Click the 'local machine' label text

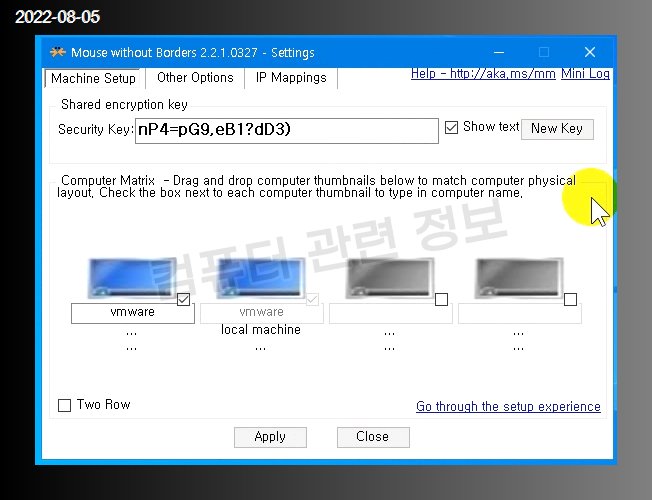[261, 329]
